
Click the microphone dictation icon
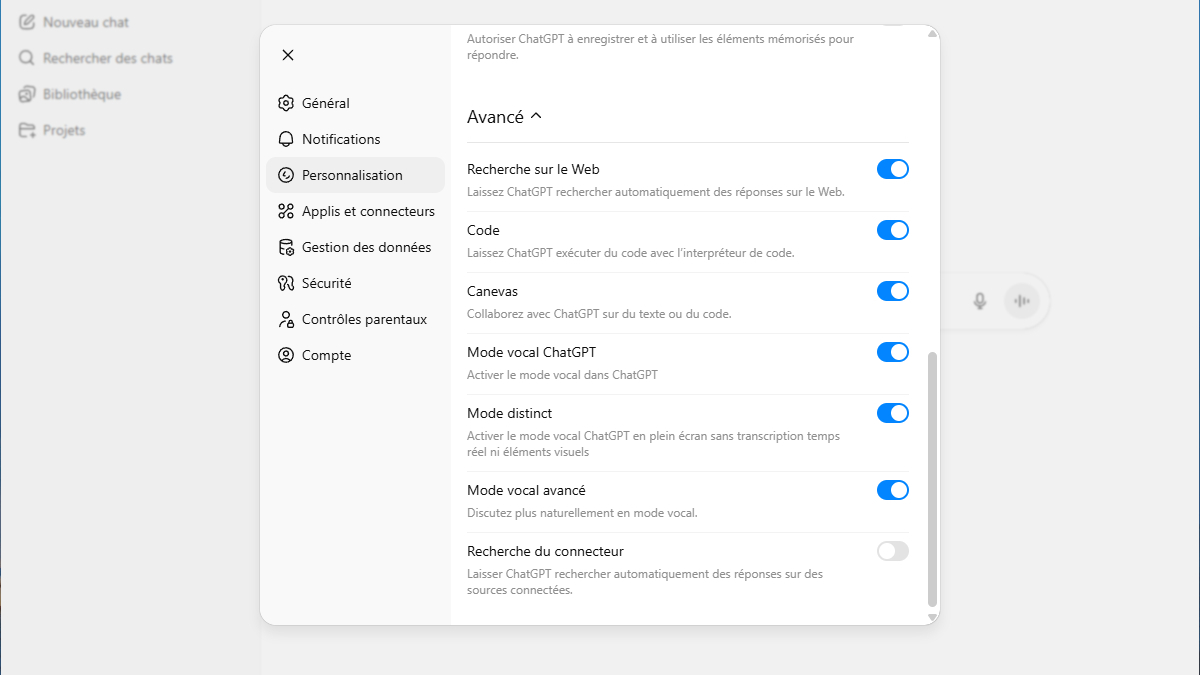tap(980, 301)
